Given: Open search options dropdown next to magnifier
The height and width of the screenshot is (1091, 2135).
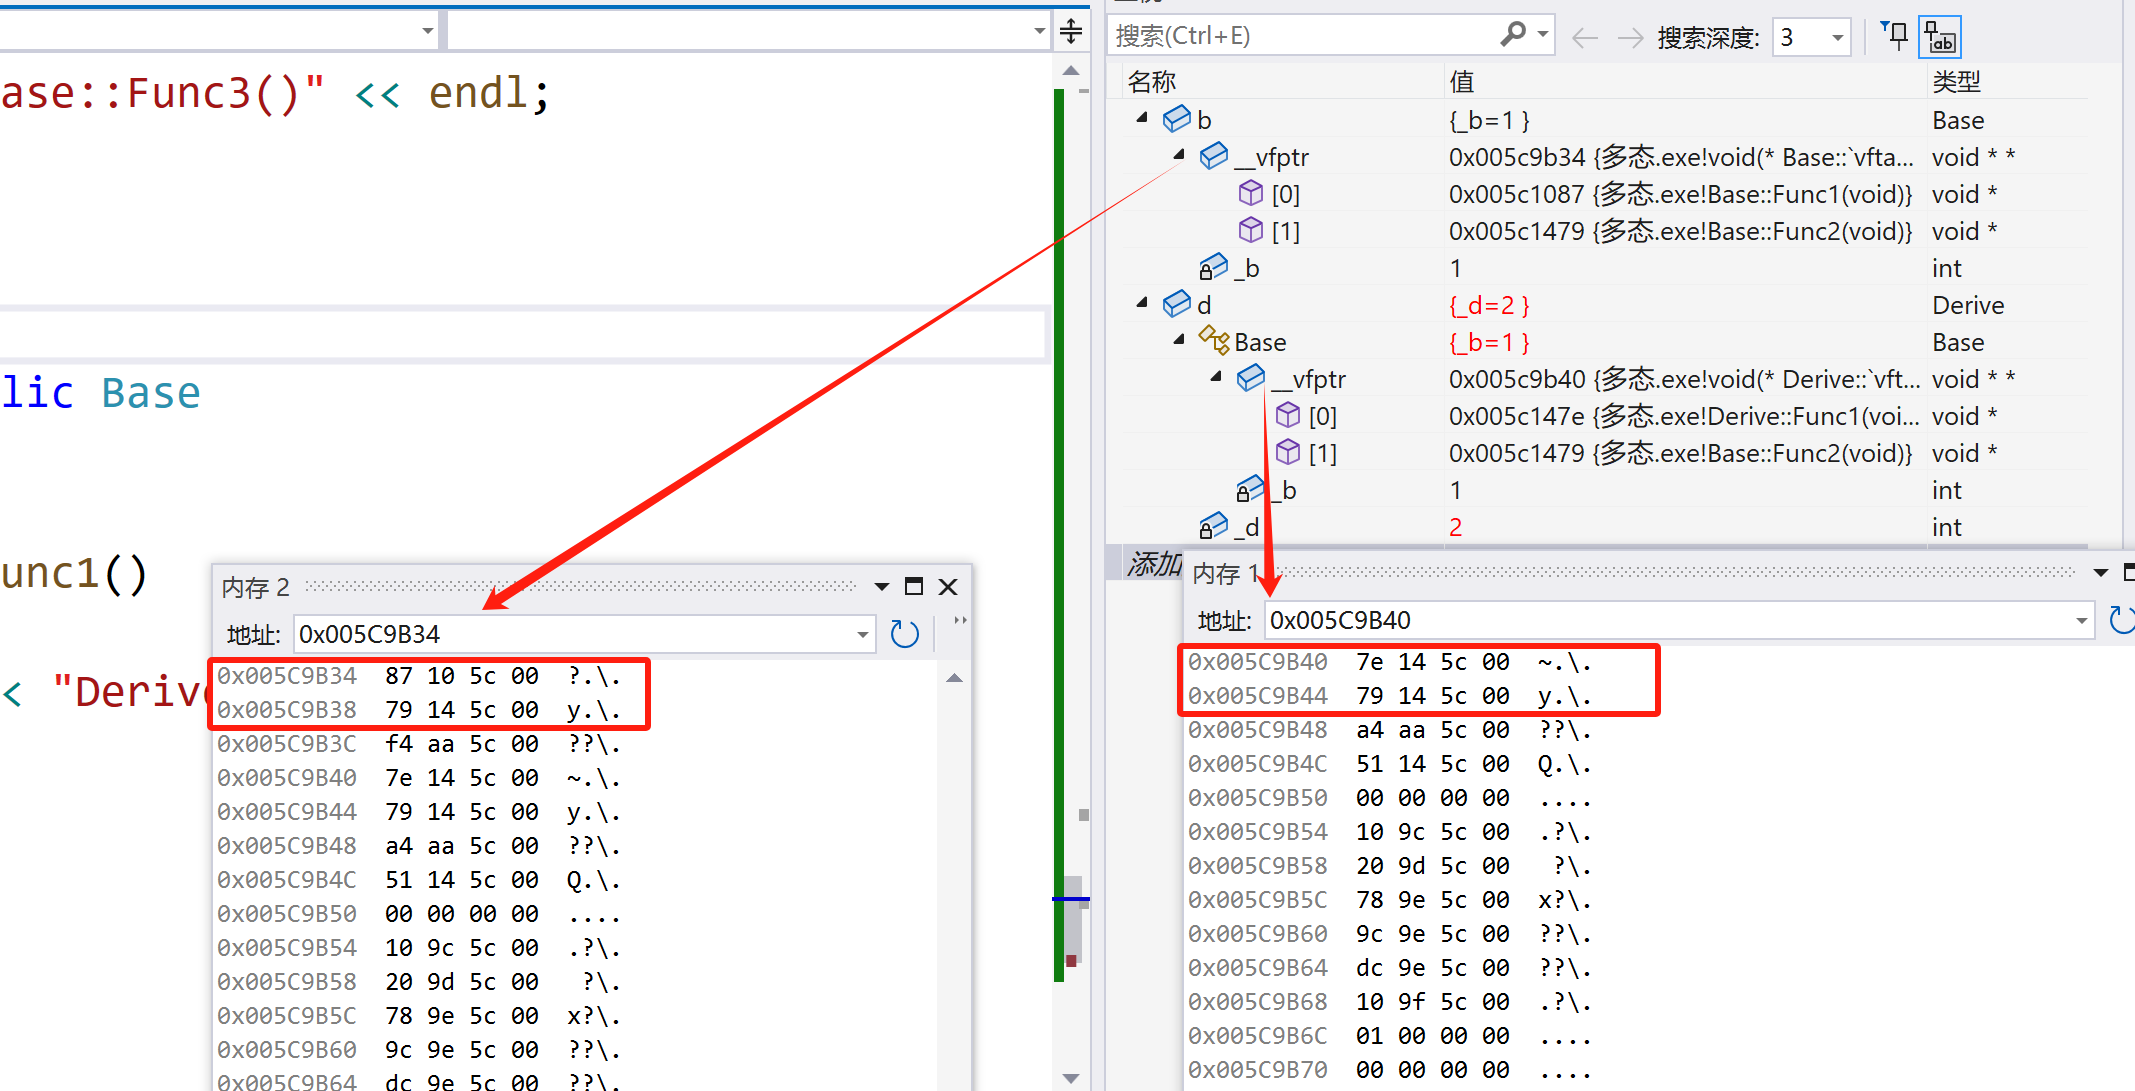Looking at the screenshot, I should tap(1543, 35).
